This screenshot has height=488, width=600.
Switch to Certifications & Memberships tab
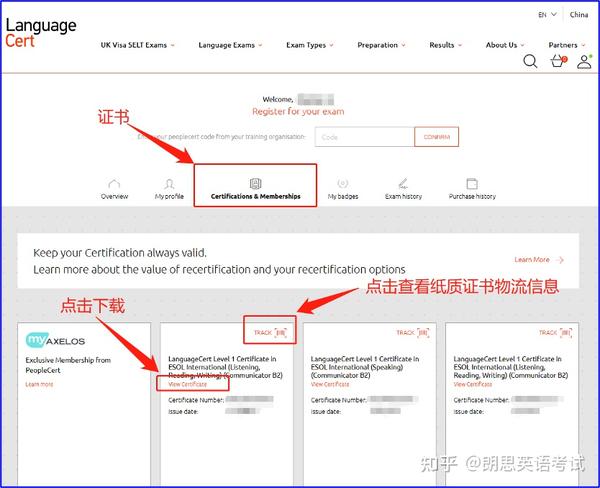pos(255,189)
